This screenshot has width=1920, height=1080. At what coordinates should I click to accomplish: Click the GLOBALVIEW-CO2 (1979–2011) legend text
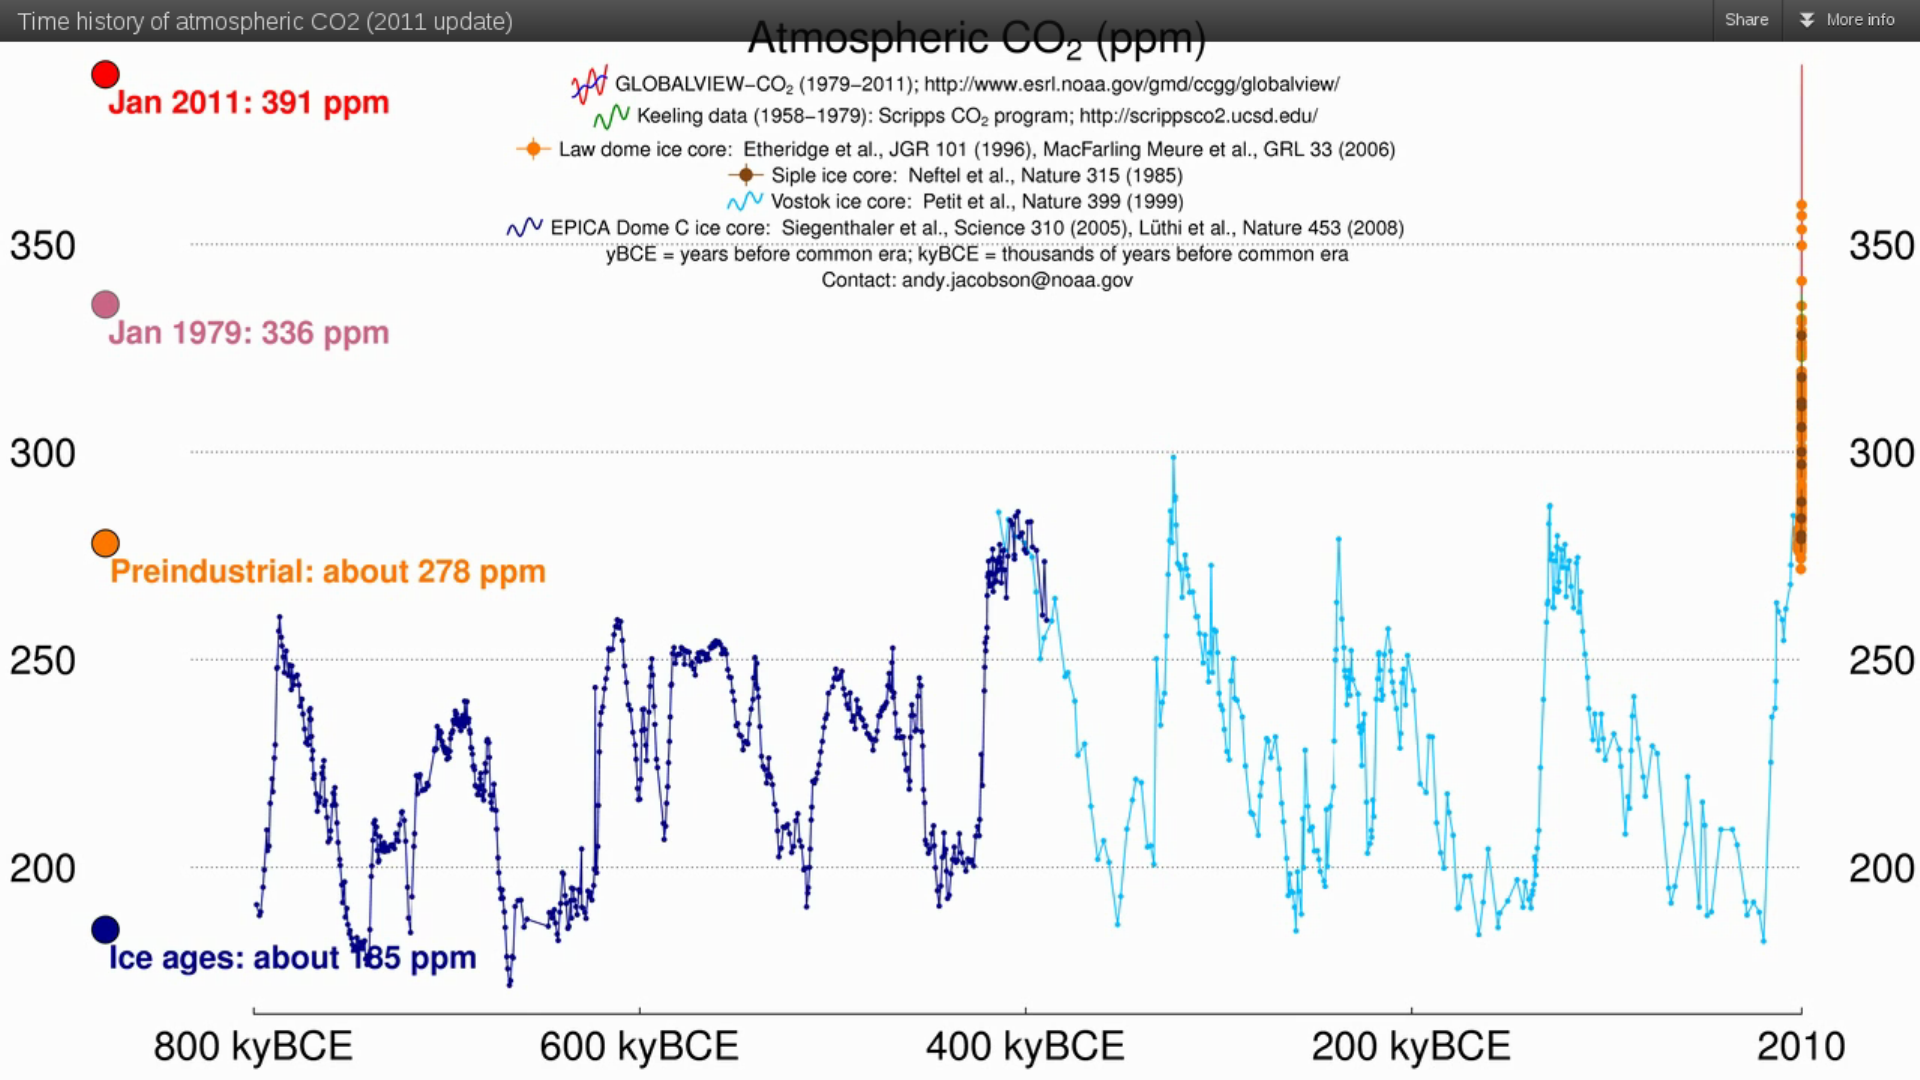977,84
